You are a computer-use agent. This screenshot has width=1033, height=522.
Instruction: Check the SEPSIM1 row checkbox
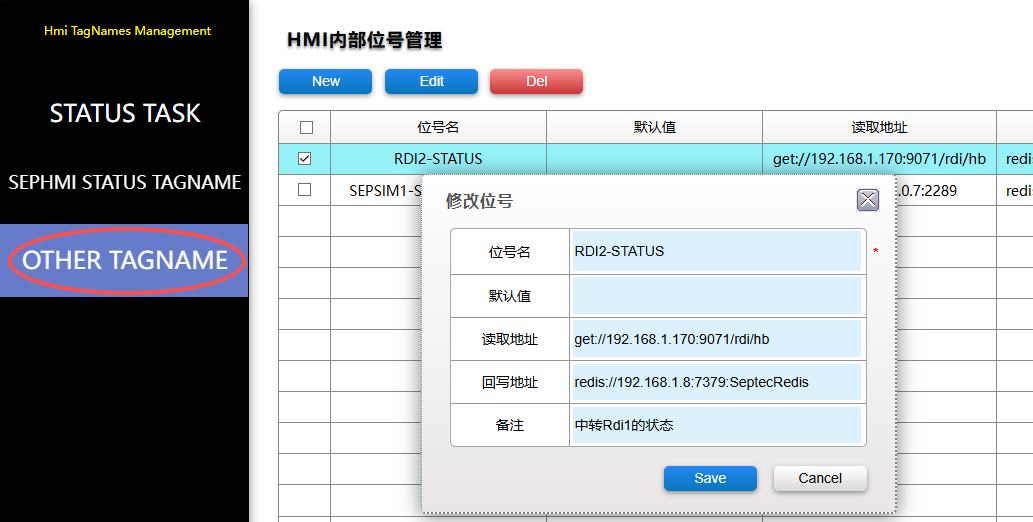[305, 190]
